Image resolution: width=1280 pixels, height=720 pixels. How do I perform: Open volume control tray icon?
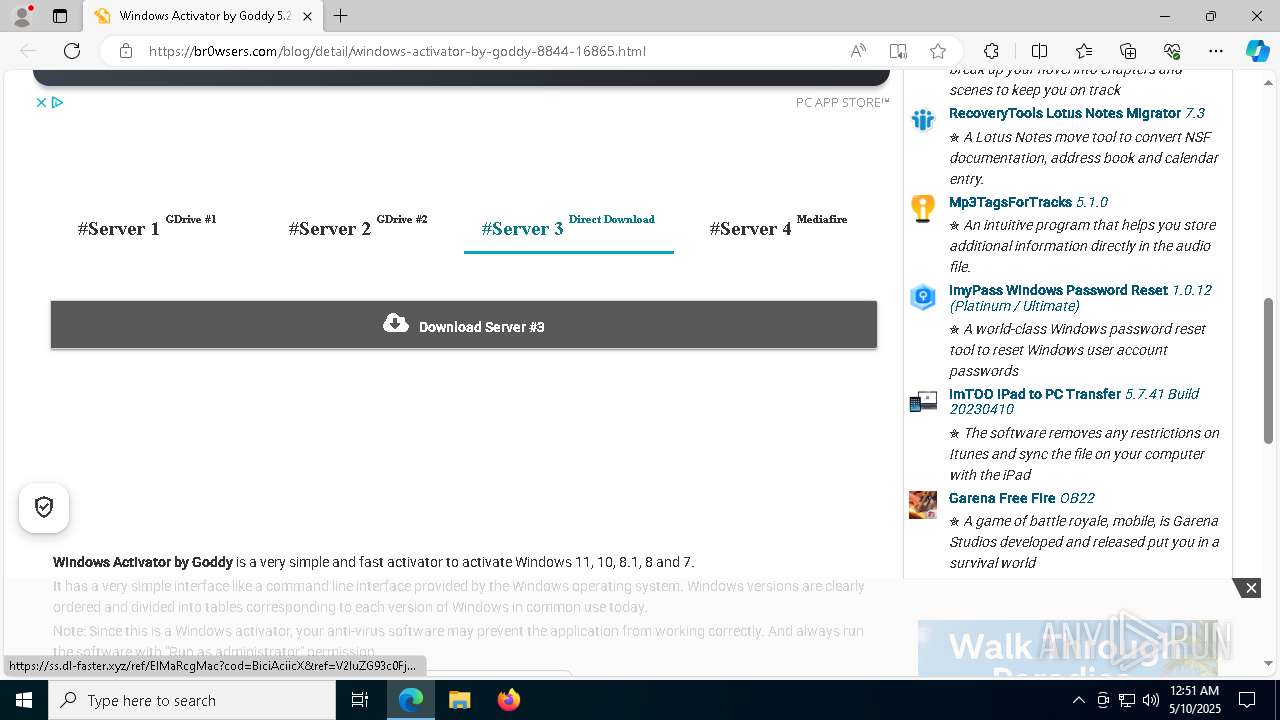(1150, 700)
